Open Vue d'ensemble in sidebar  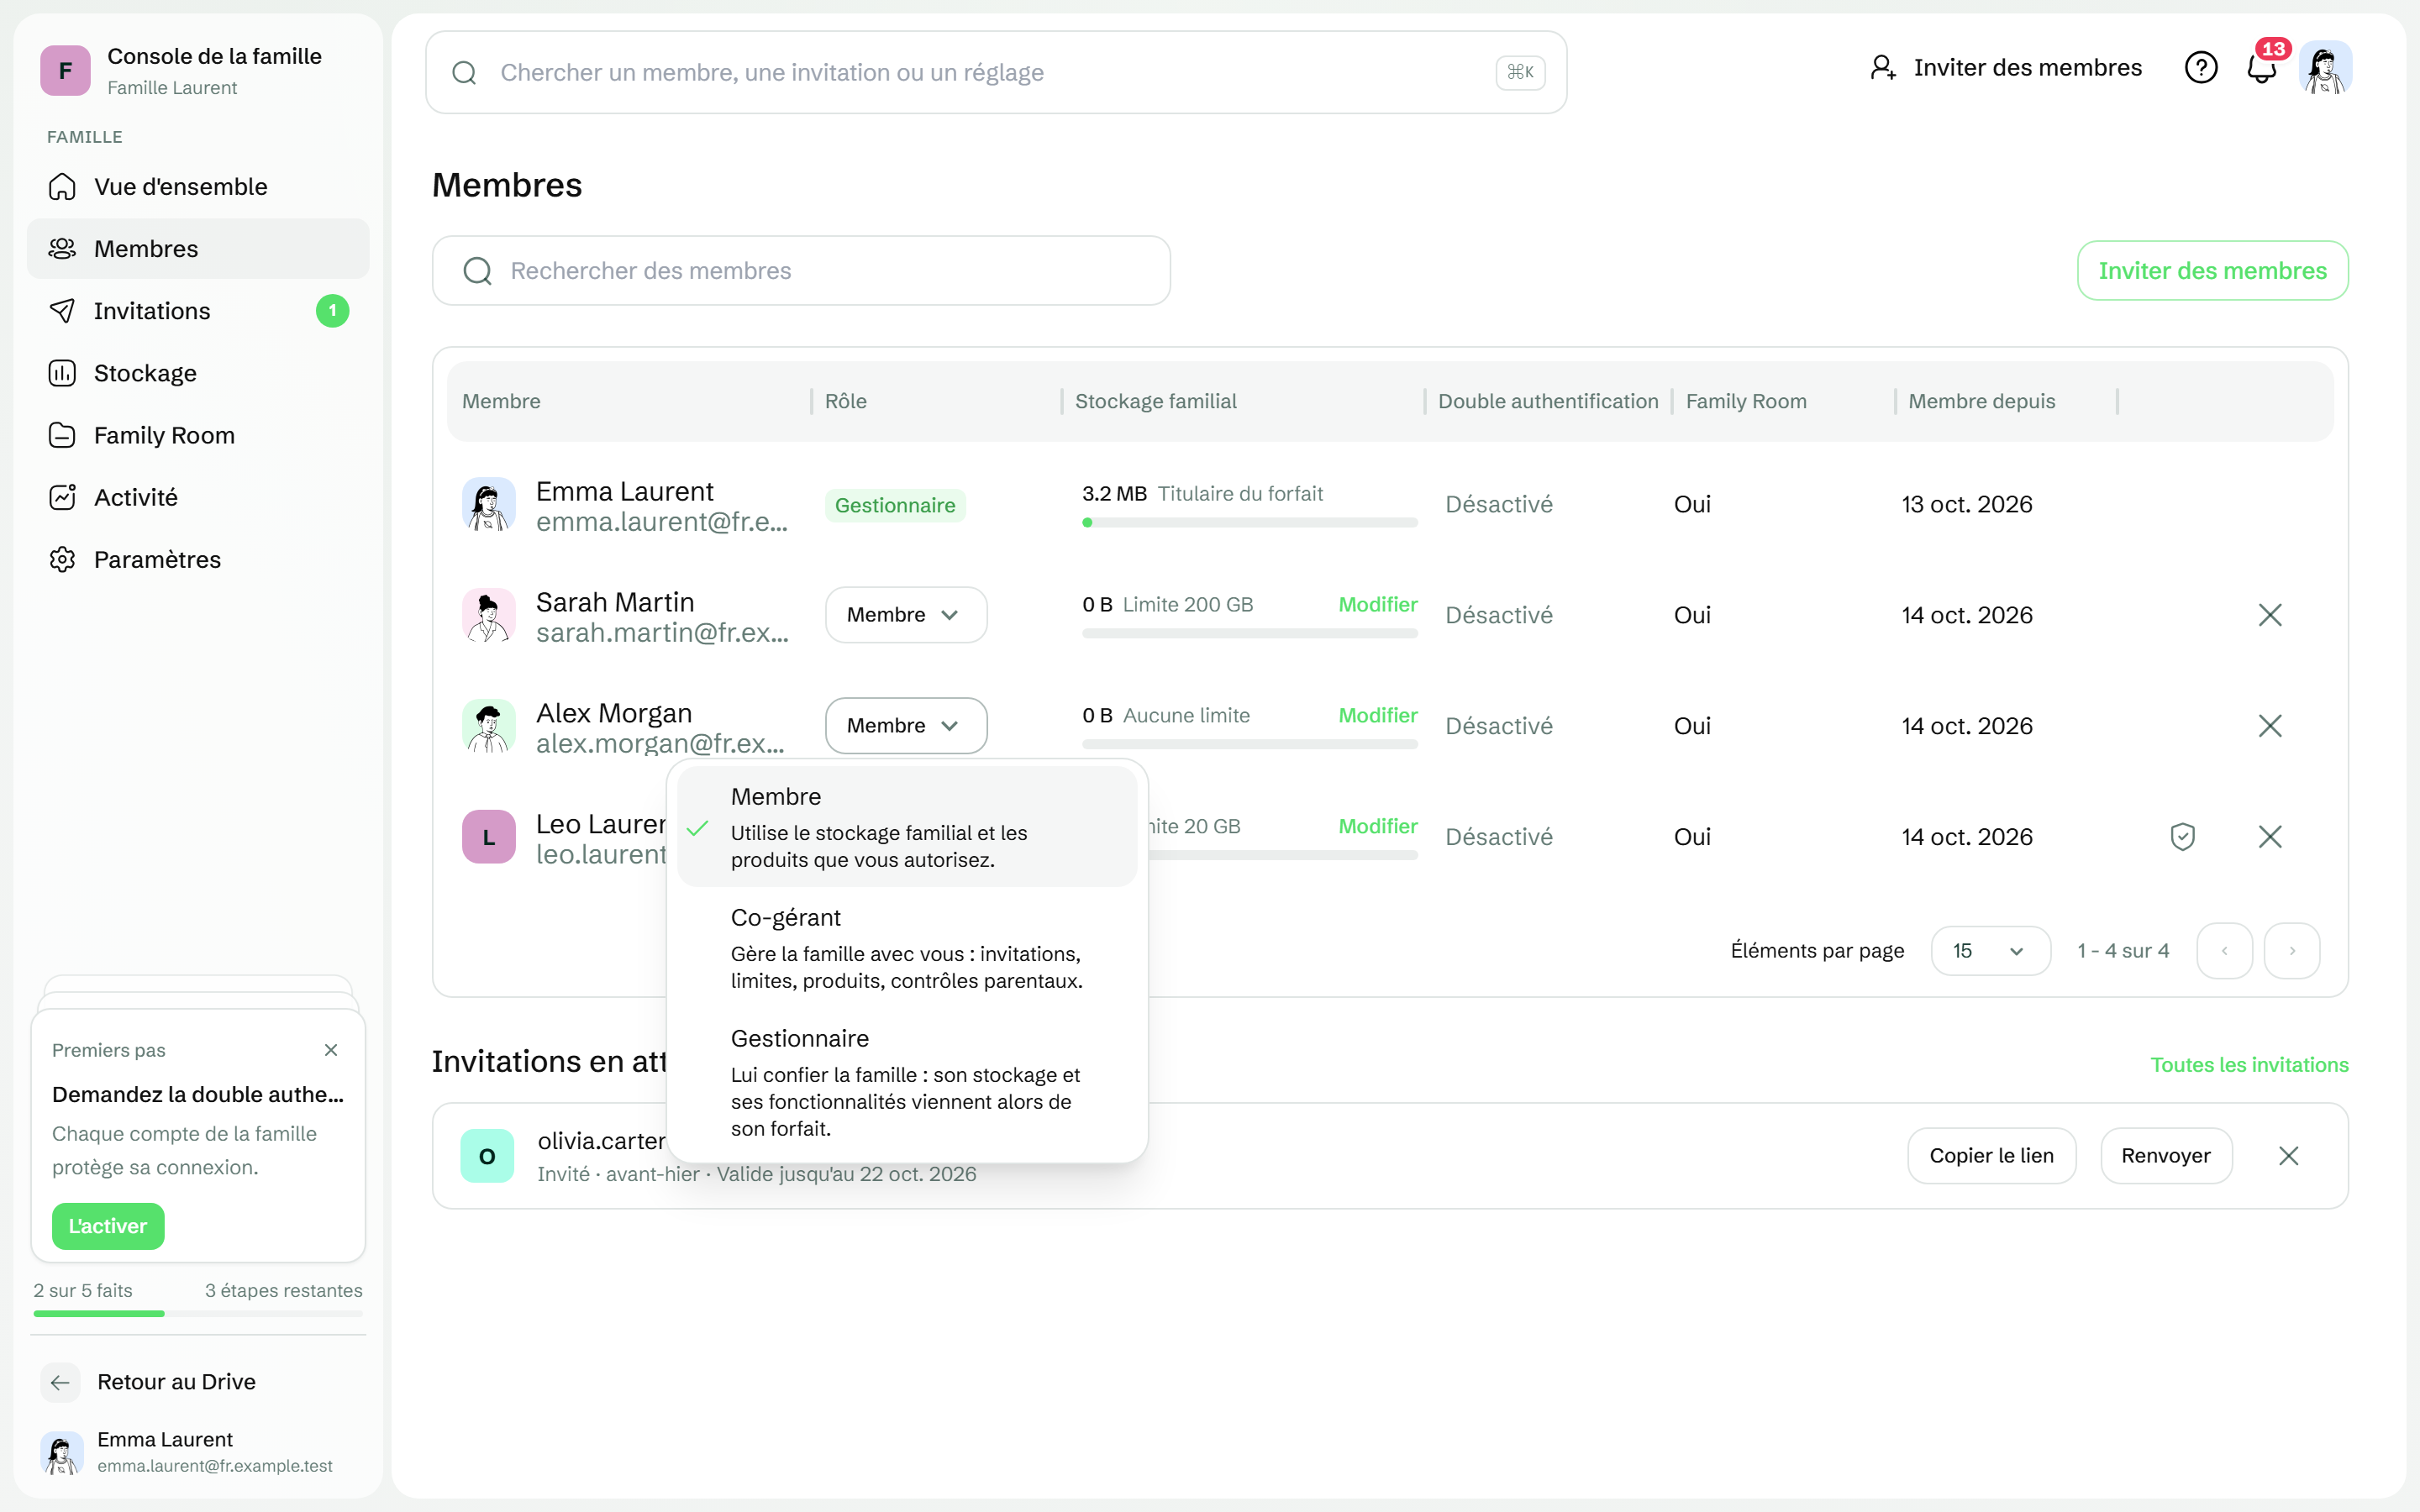[198, 187]
